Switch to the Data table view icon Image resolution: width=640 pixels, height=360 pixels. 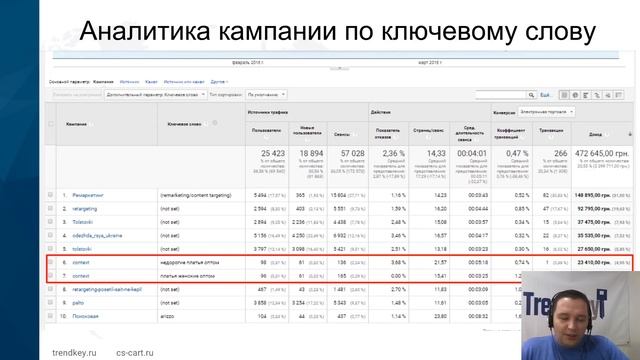(564, 95)
